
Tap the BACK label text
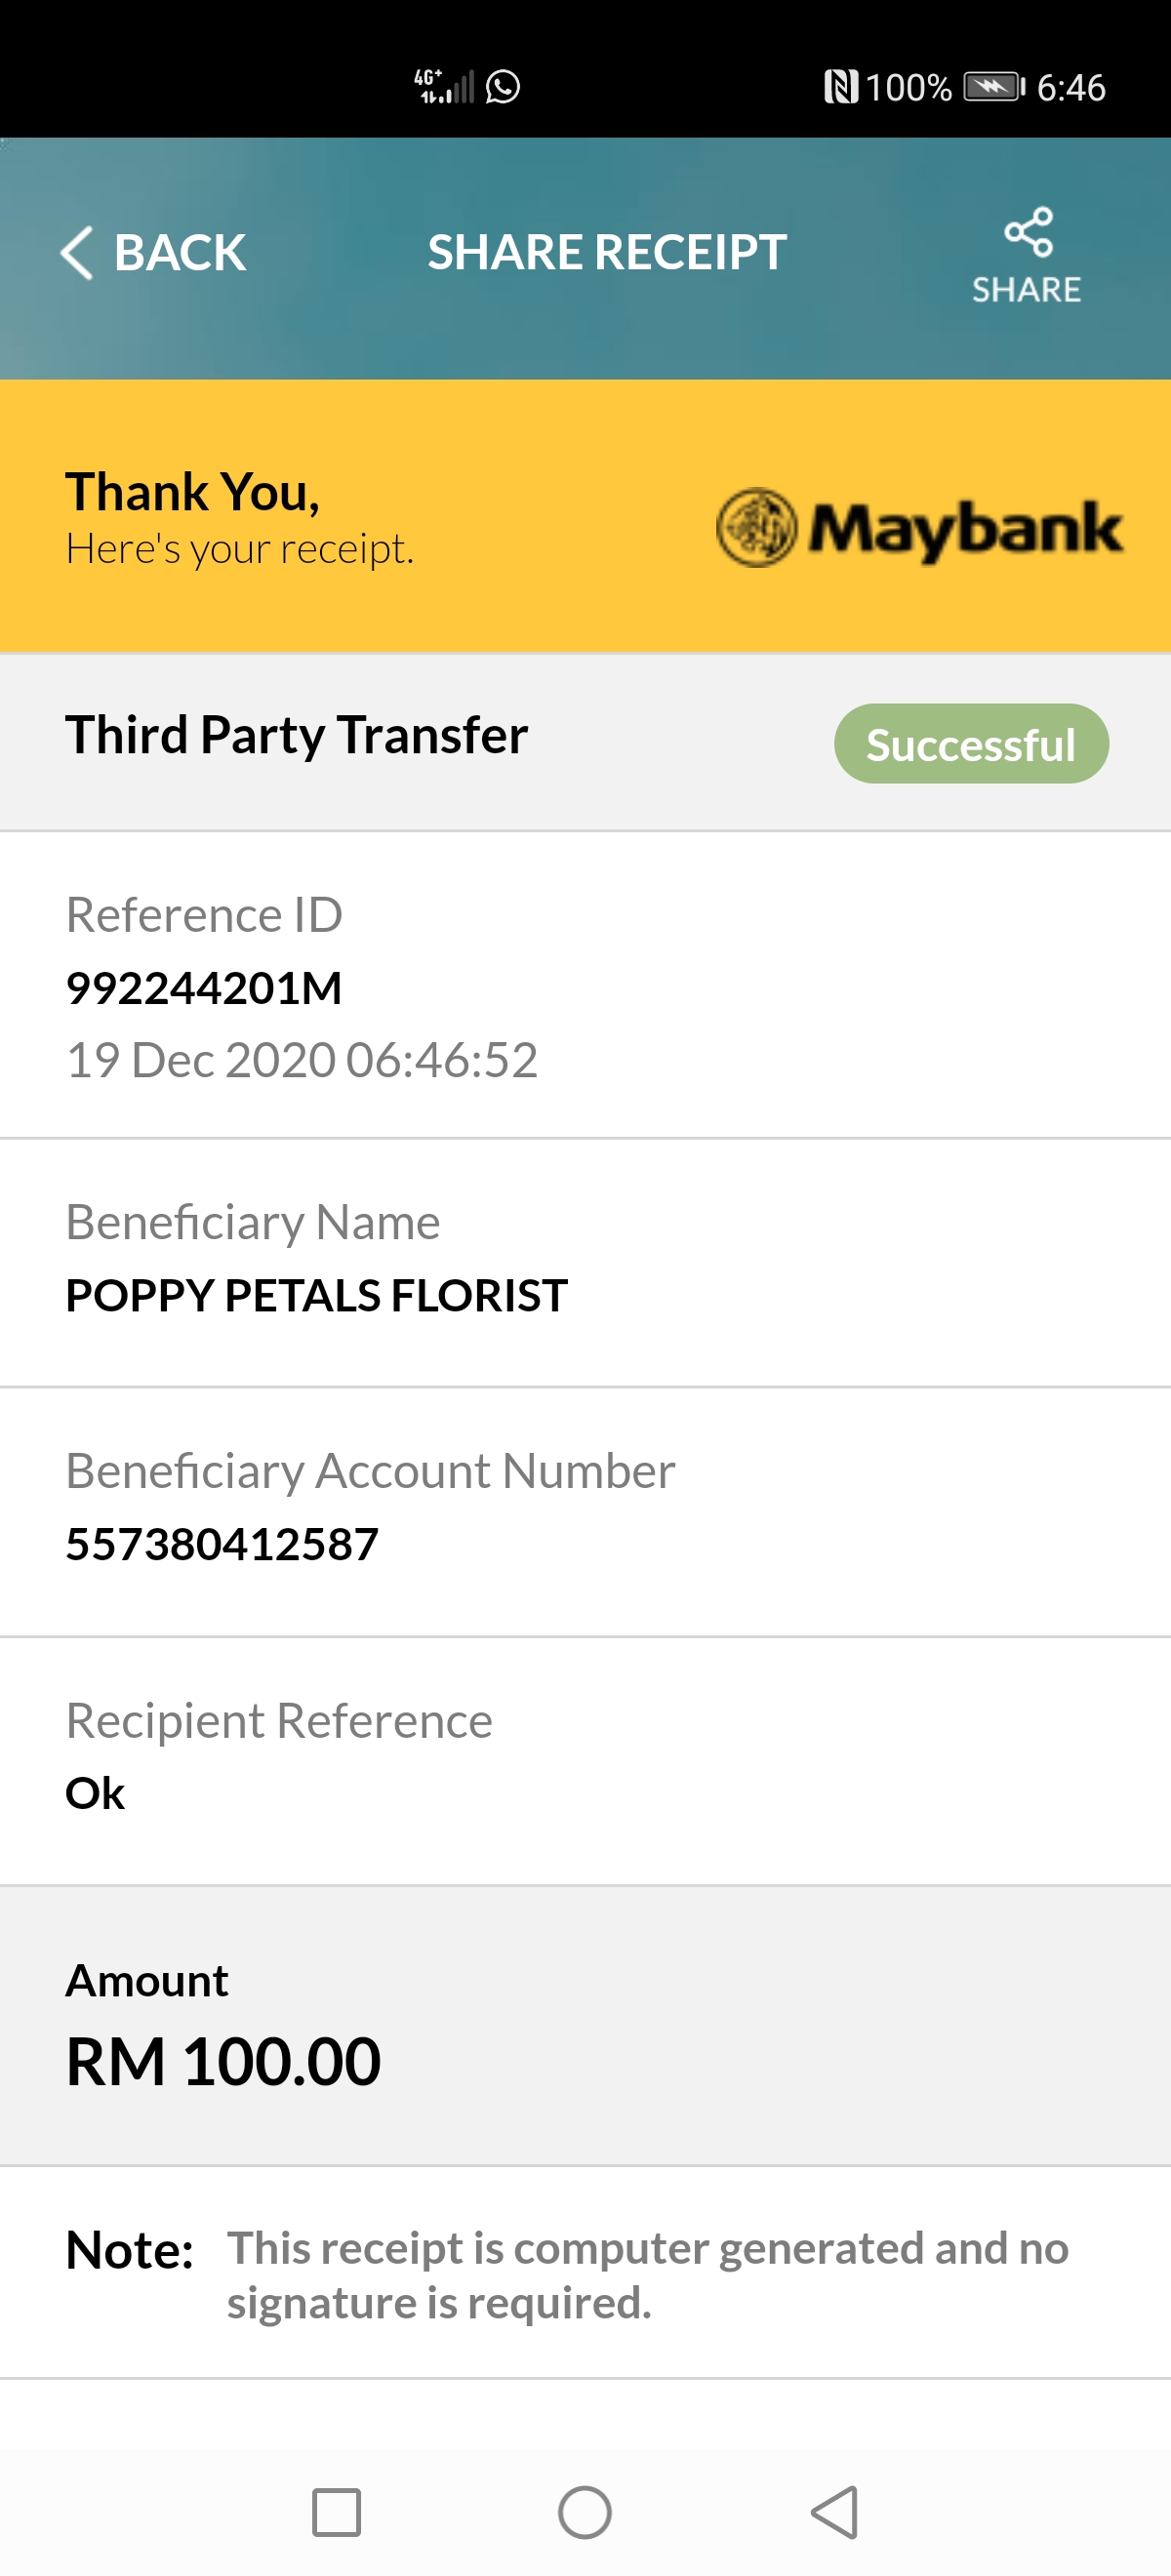point(180,252)
